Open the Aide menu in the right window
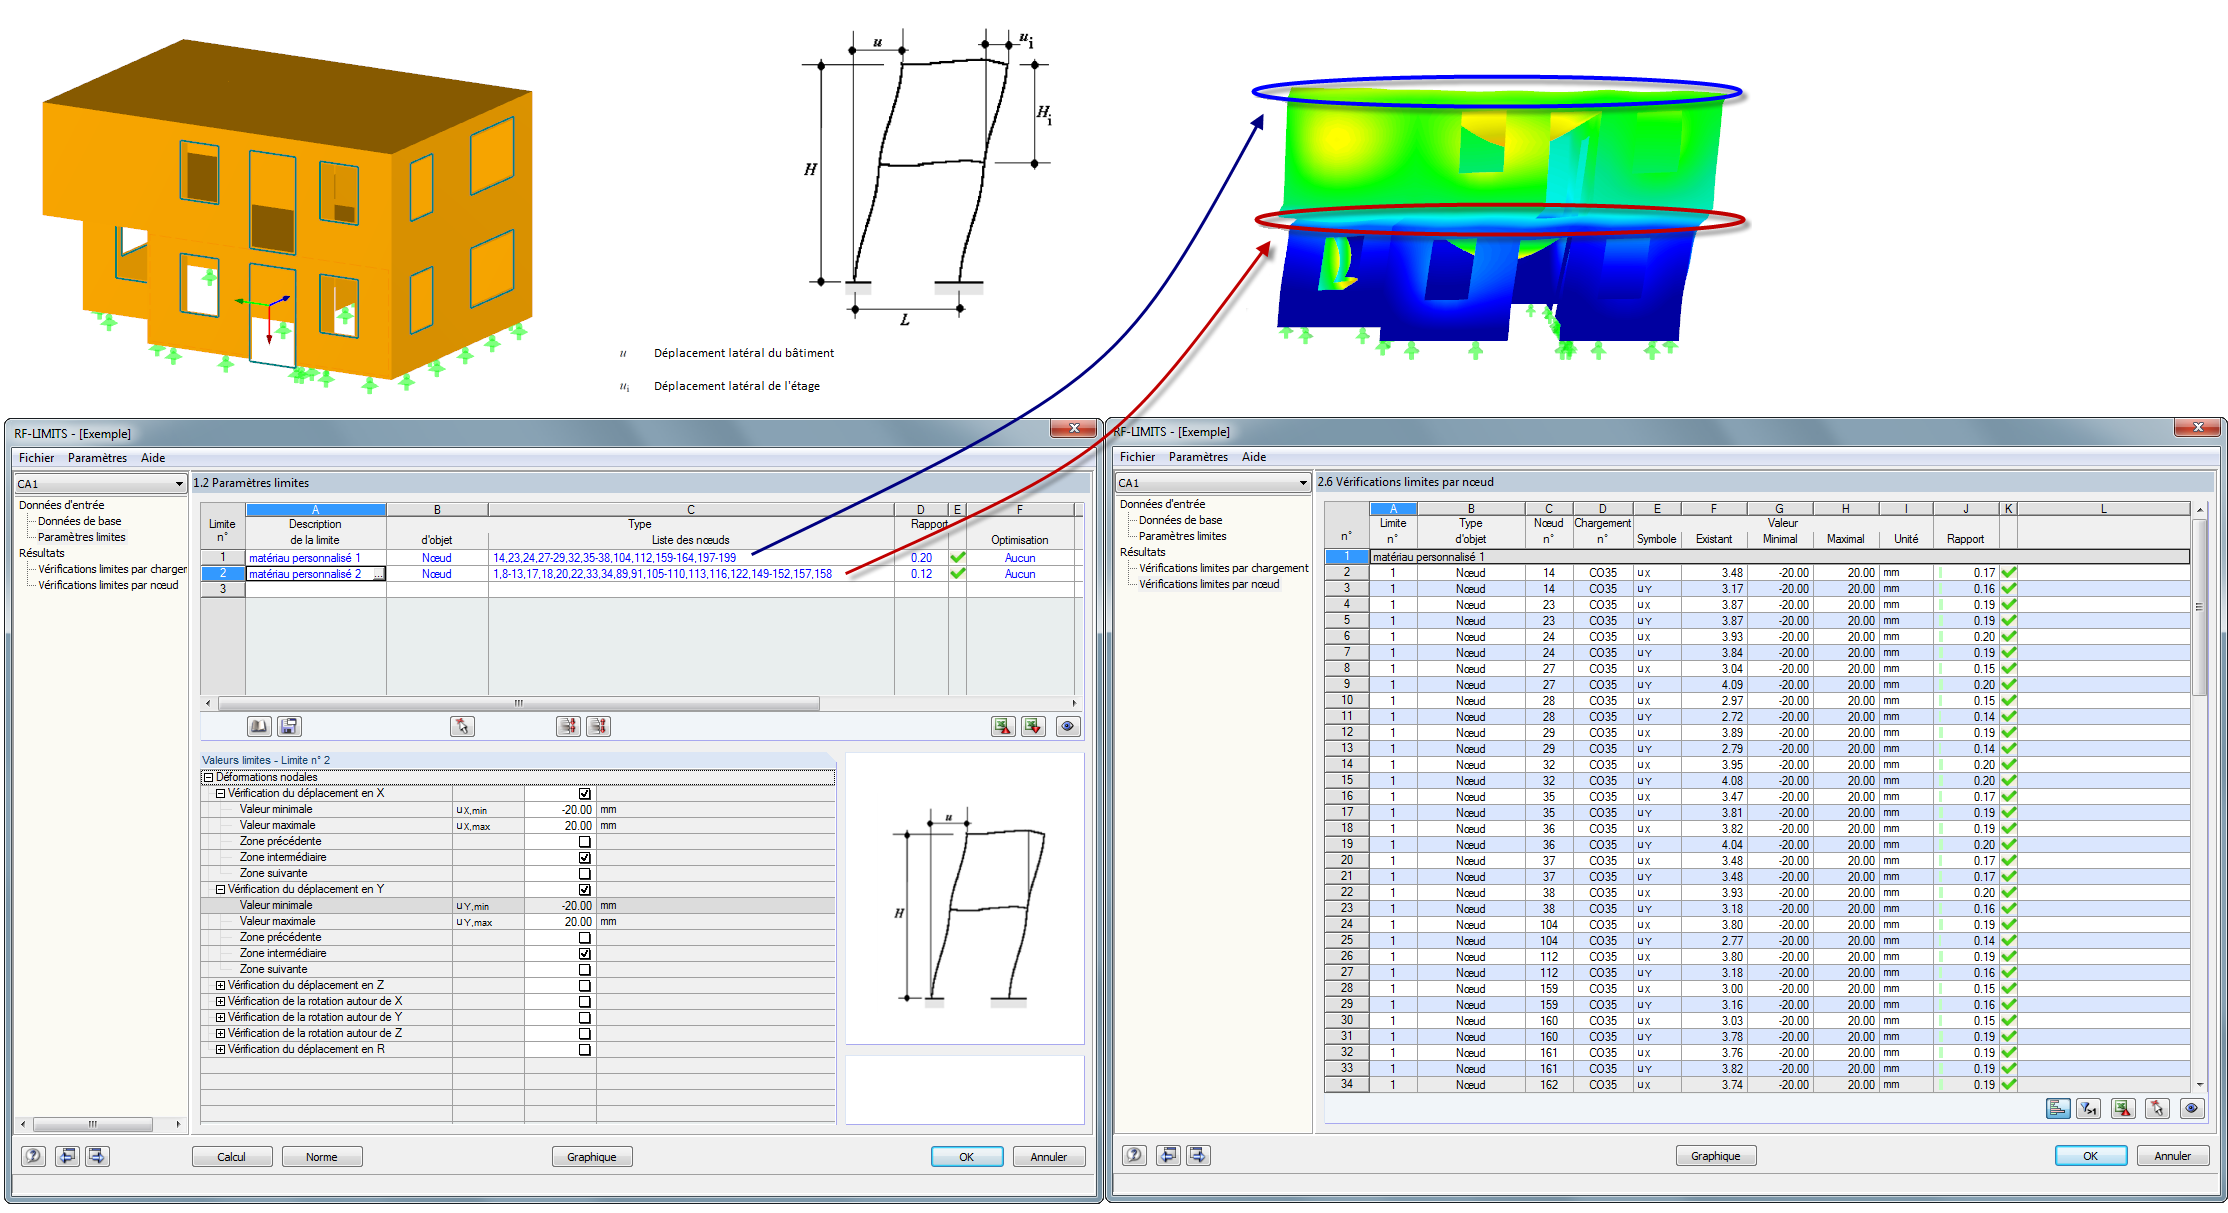2228x1213 pixels. pyautogui.click(x=1253, y=457)
